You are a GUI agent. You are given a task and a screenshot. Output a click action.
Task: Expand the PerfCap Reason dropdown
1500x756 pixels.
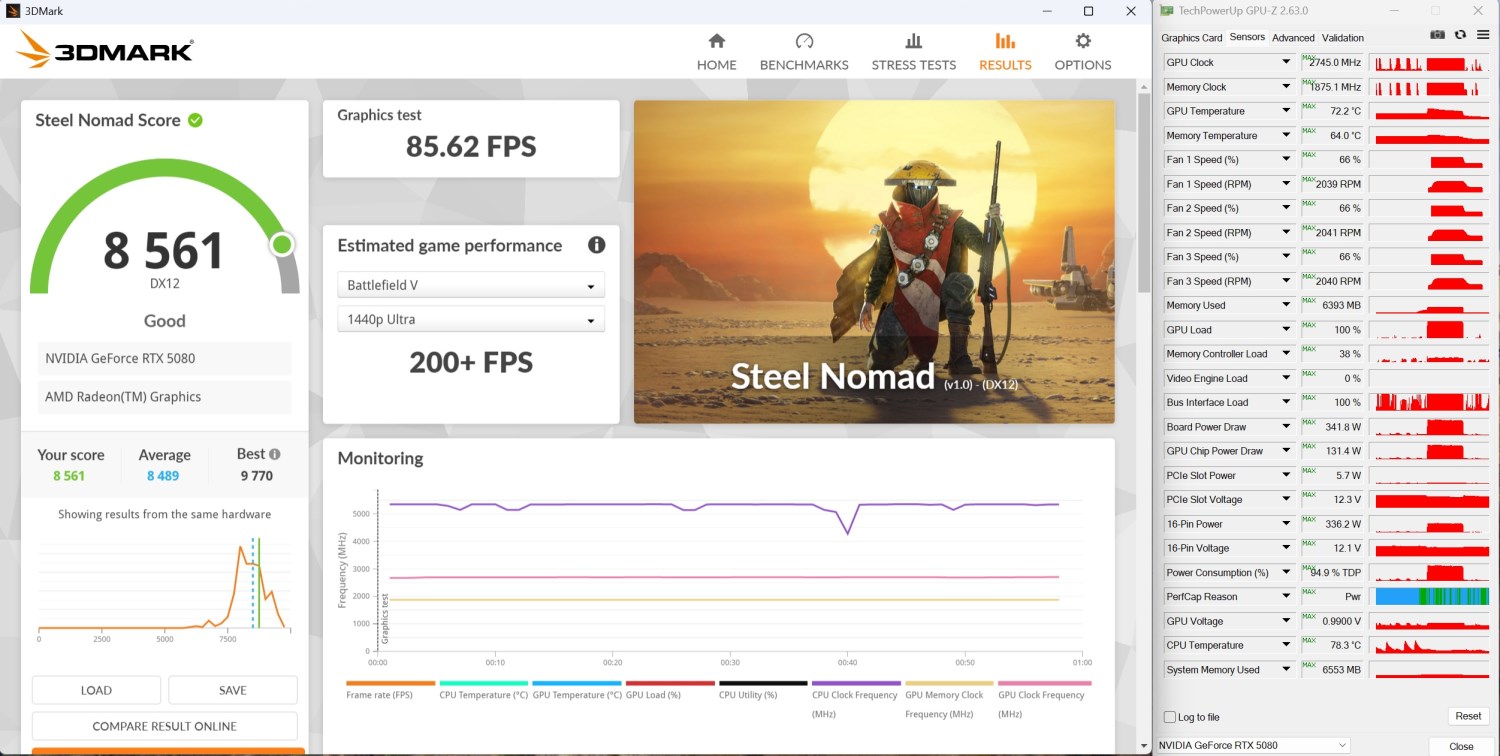(x=1286, y=597)
